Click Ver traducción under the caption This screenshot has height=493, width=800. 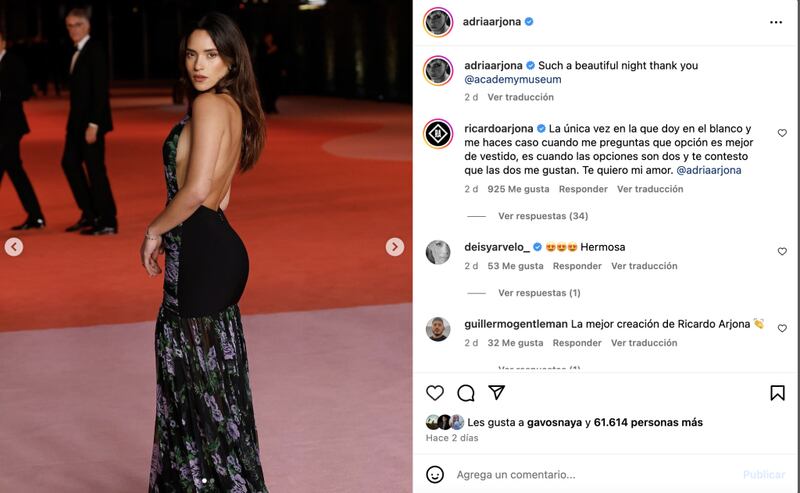520,97
